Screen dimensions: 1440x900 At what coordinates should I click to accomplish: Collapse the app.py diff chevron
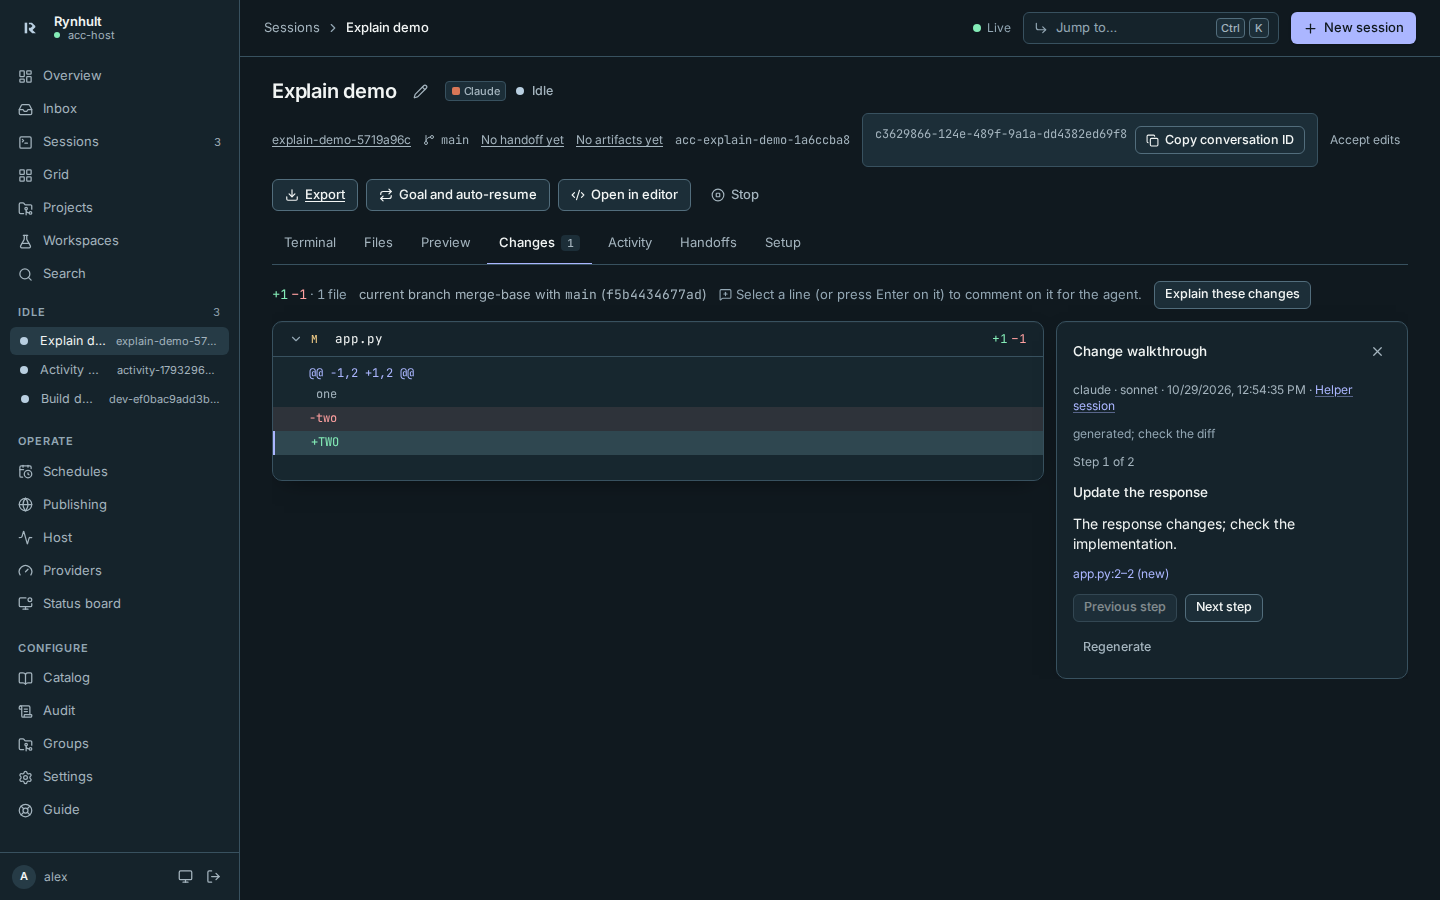pos(296,339)
